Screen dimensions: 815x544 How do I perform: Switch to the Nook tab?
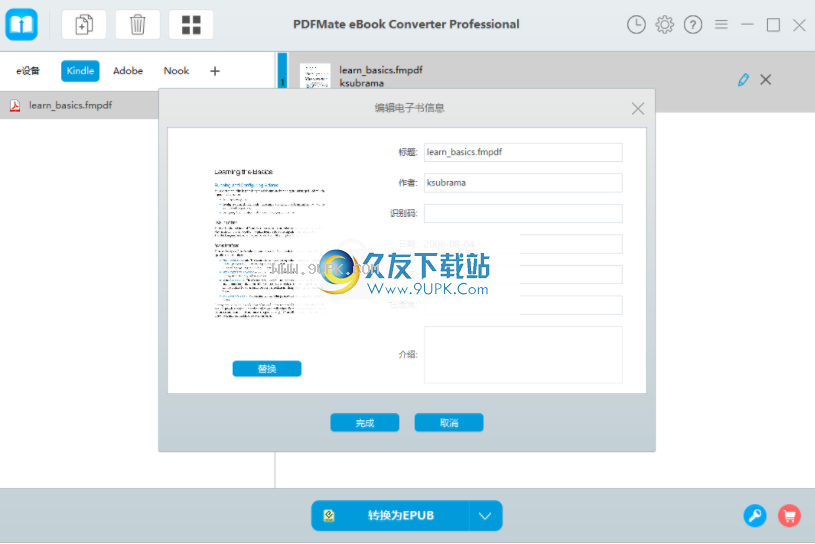176,71
